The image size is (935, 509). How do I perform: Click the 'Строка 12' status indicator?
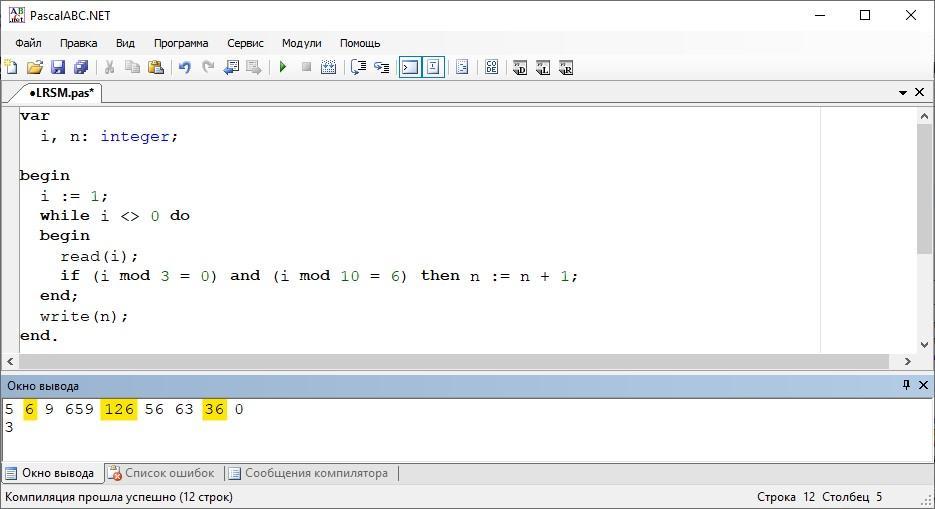786,497
